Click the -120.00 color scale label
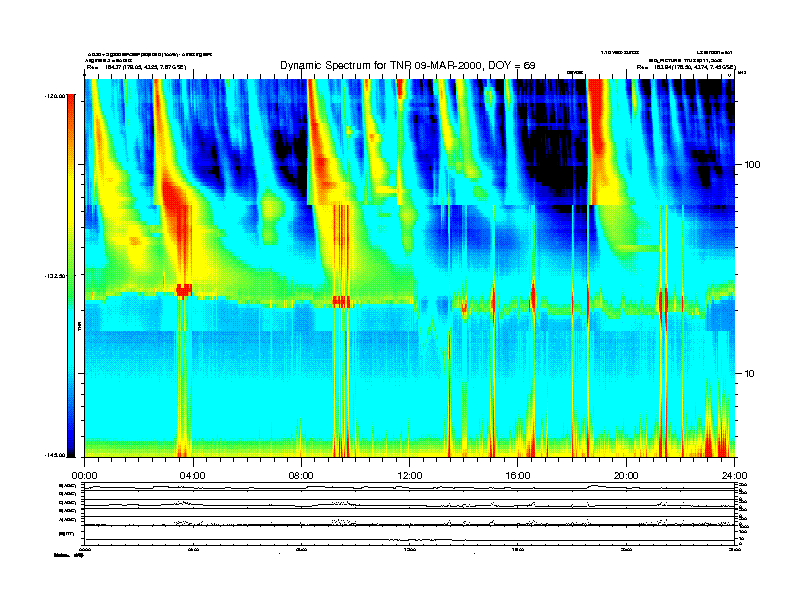This screenshot has width=792, height=612. (54, 95)
